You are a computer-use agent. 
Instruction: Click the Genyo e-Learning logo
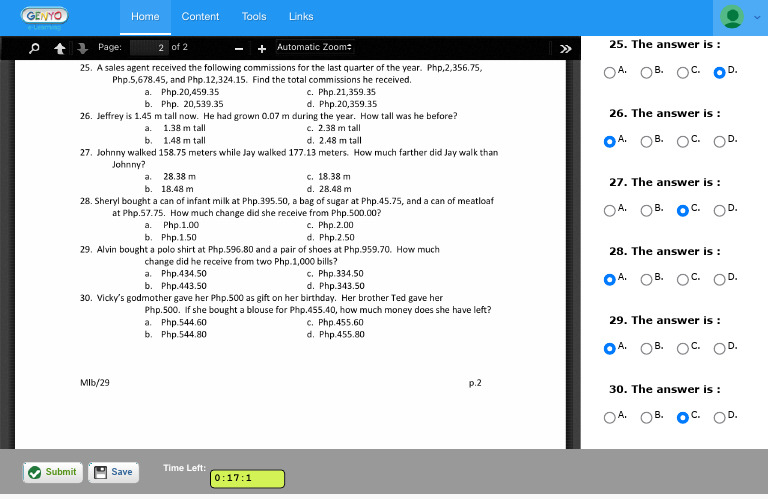coord(44,19)
